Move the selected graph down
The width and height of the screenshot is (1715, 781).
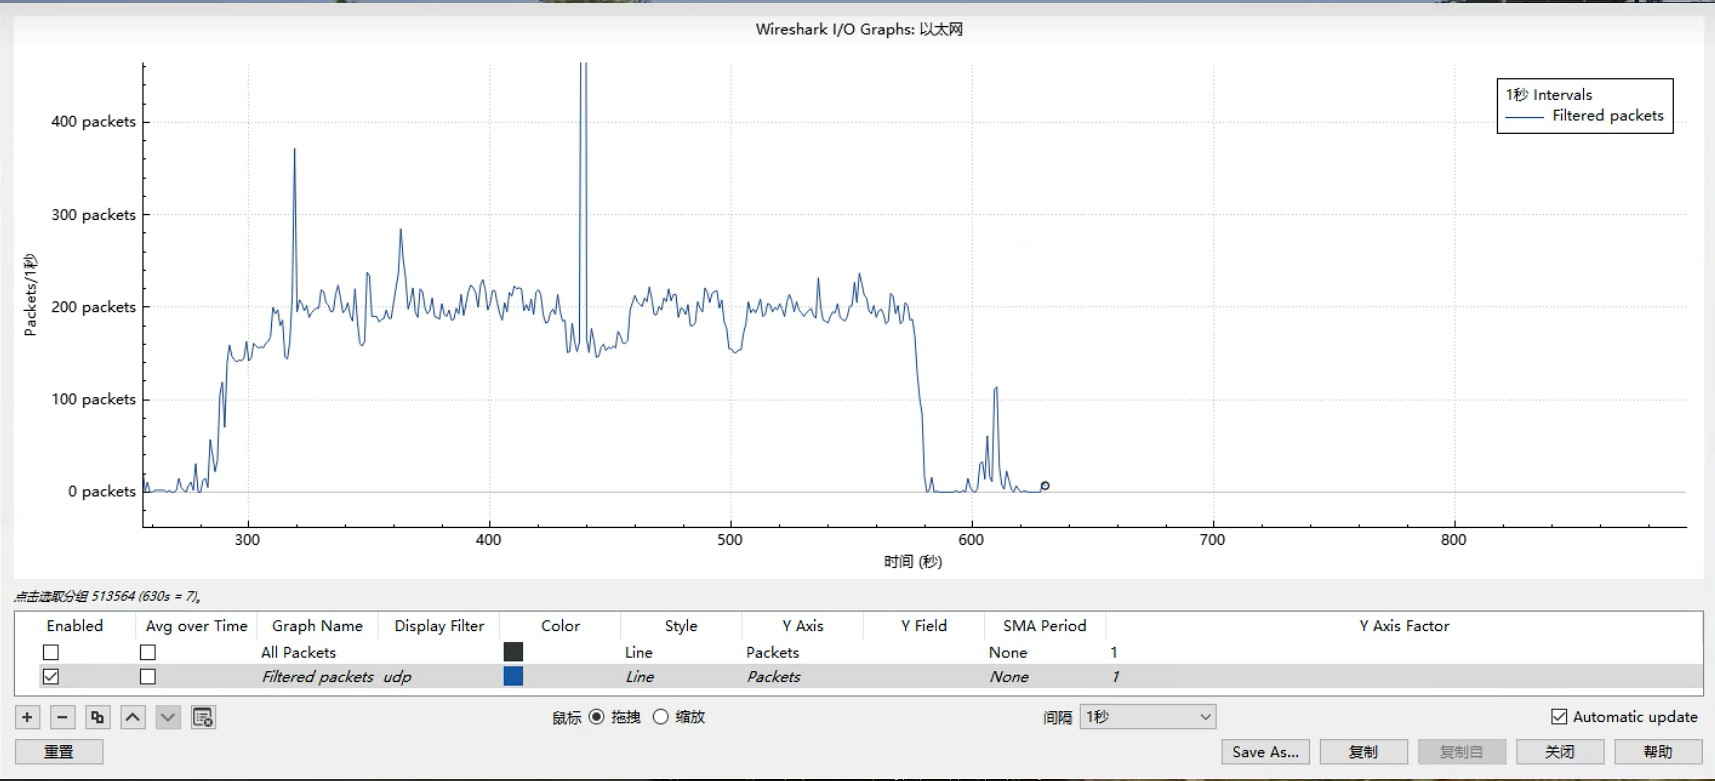[x=168, y=717]
